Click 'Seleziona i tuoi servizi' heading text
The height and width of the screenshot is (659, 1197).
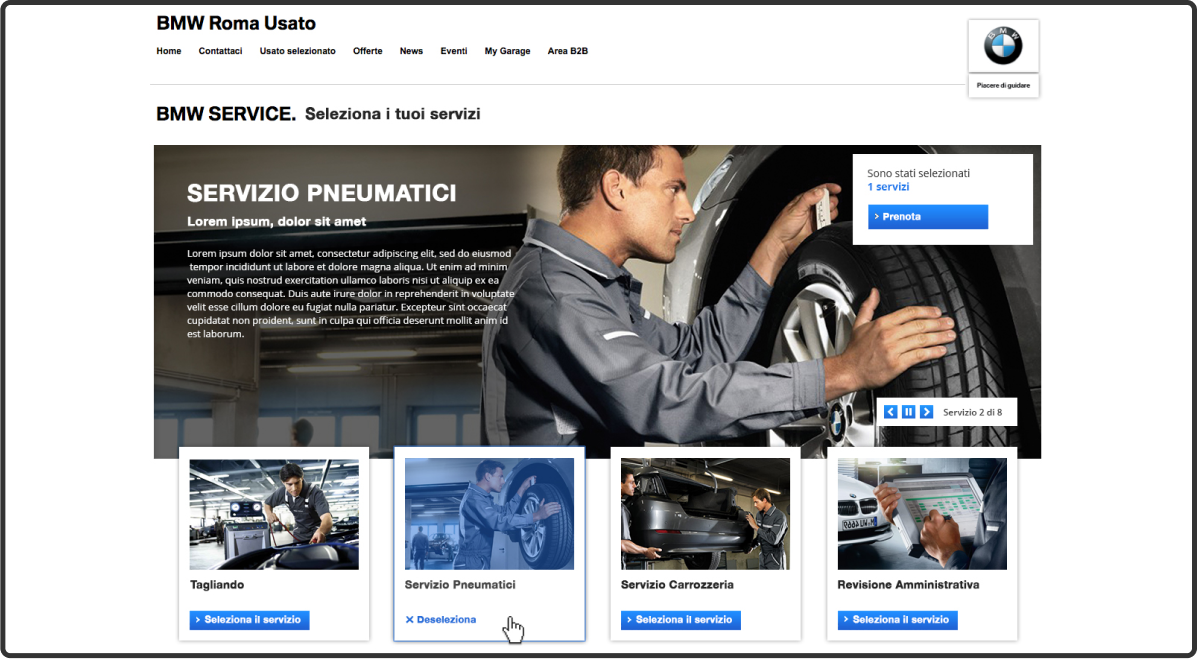click(392, 115)
